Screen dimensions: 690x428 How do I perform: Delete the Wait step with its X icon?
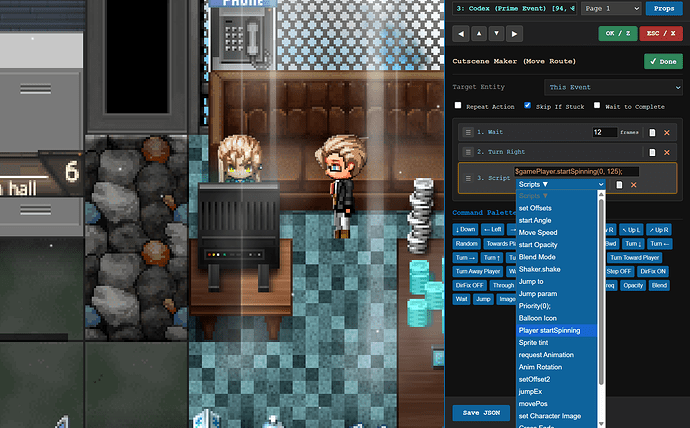tap(667, 132)
